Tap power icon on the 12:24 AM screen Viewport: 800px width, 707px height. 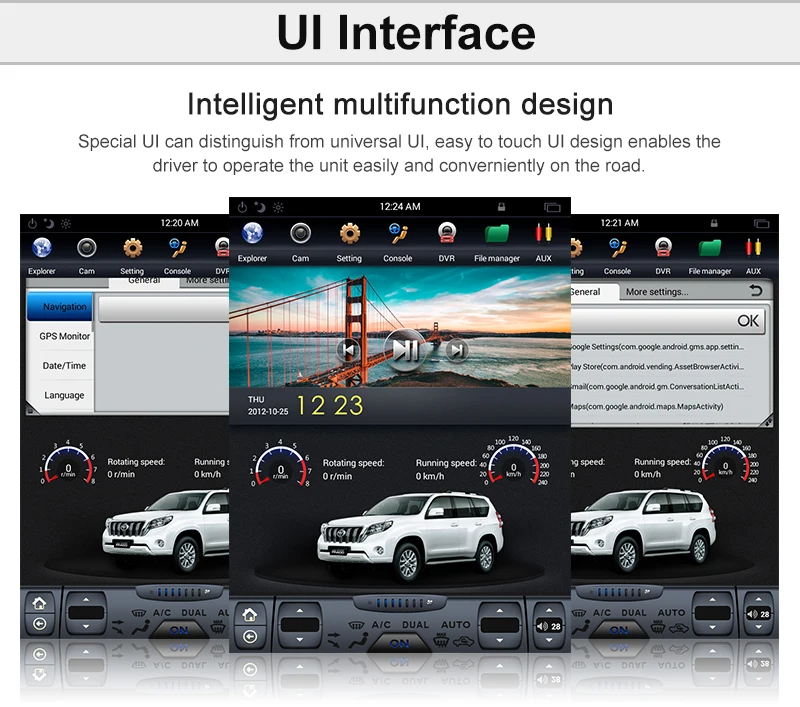point(242,207)
